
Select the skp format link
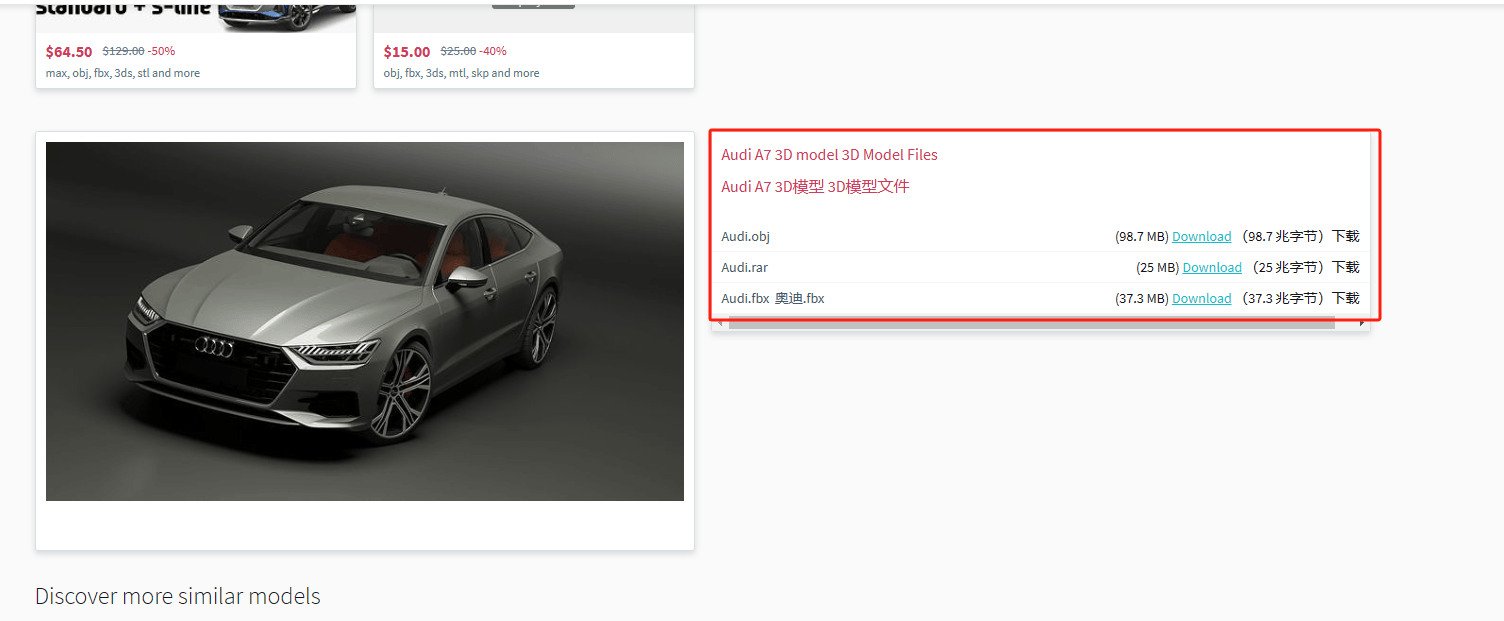click(x=480, y=72)
